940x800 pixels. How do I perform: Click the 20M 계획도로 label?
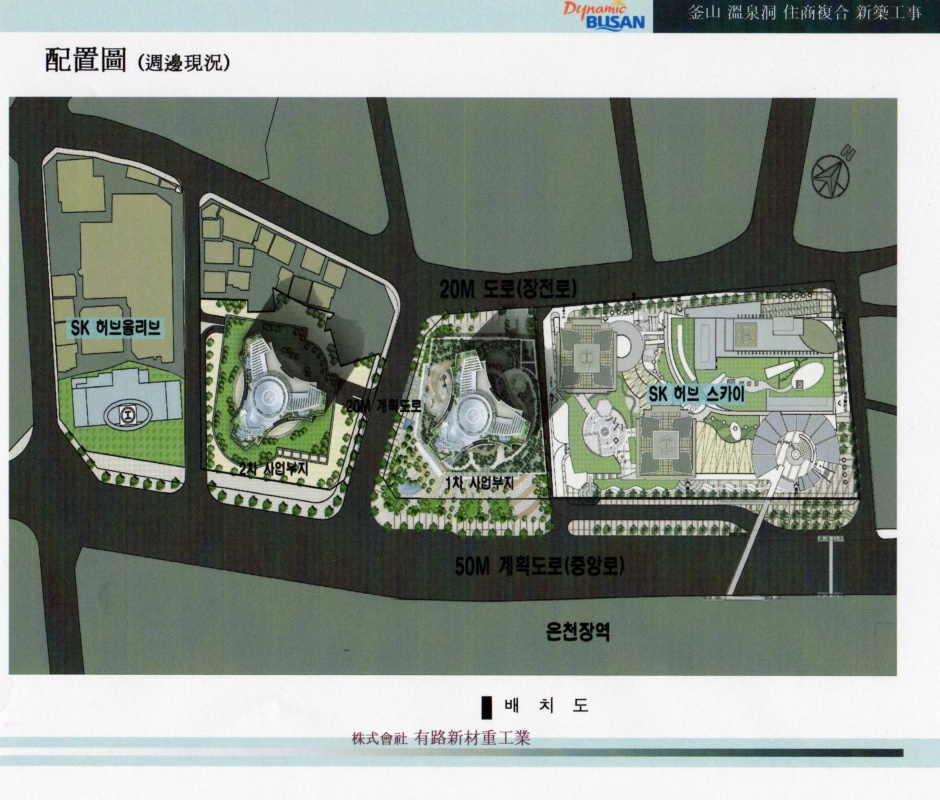coord(383,406)
